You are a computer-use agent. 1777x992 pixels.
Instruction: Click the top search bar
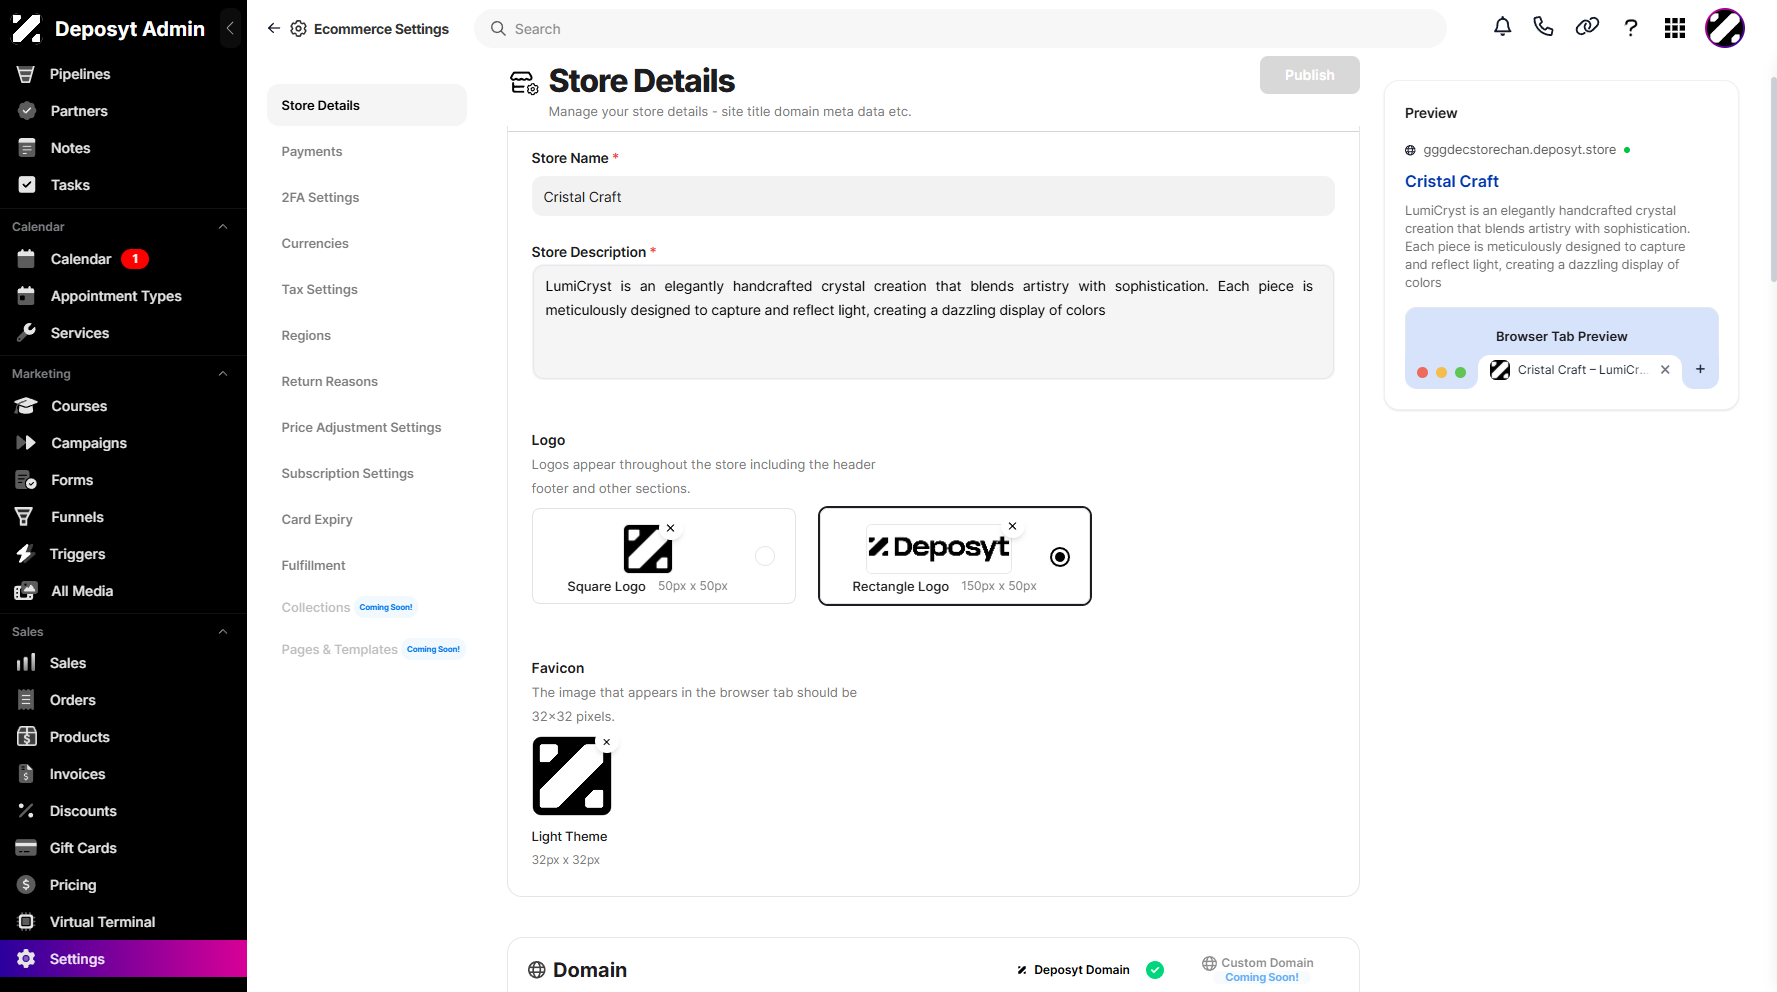[x=960, y=29]
